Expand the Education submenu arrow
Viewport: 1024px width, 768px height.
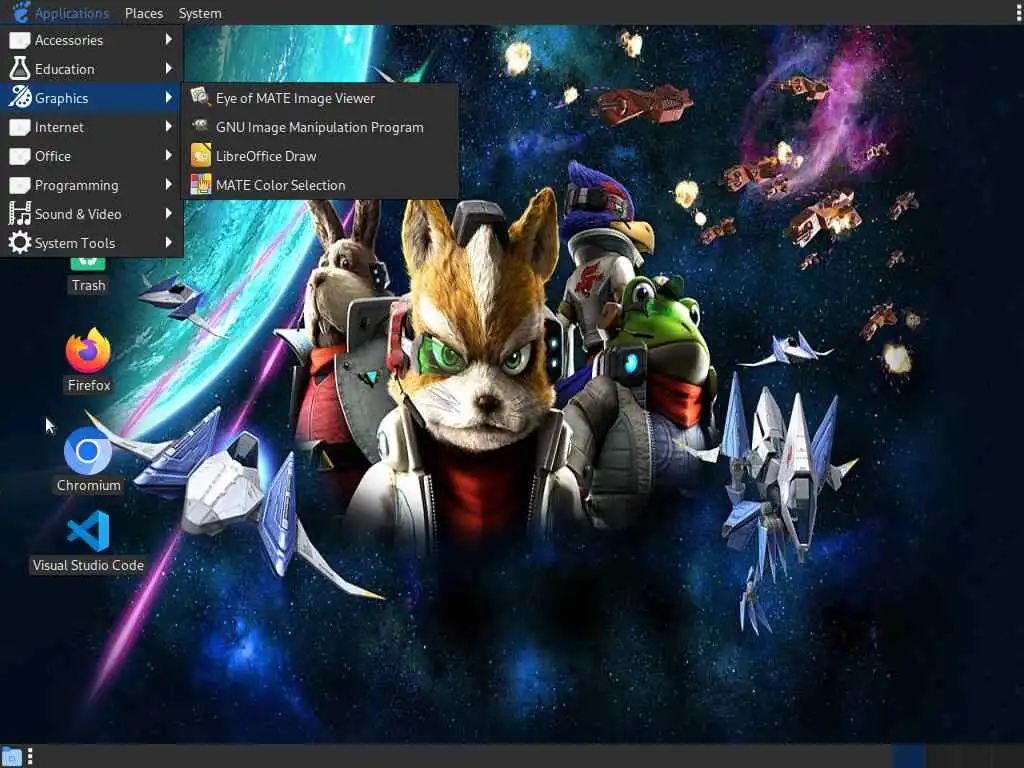pos(168,68)
